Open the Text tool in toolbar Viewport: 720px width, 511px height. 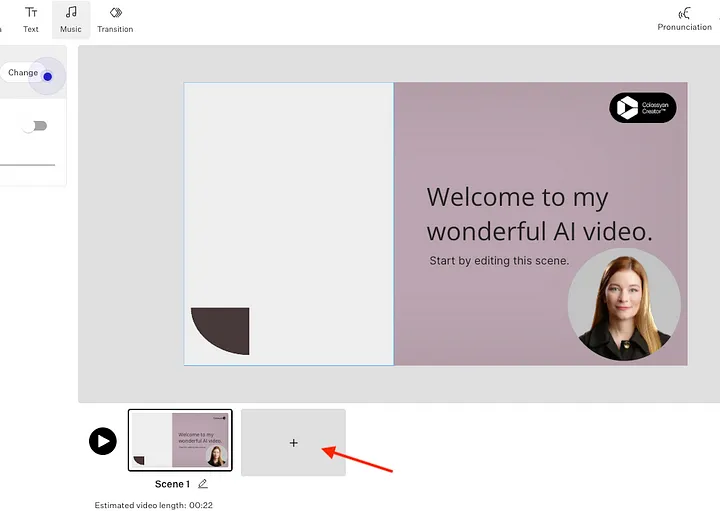pos(31,20)
